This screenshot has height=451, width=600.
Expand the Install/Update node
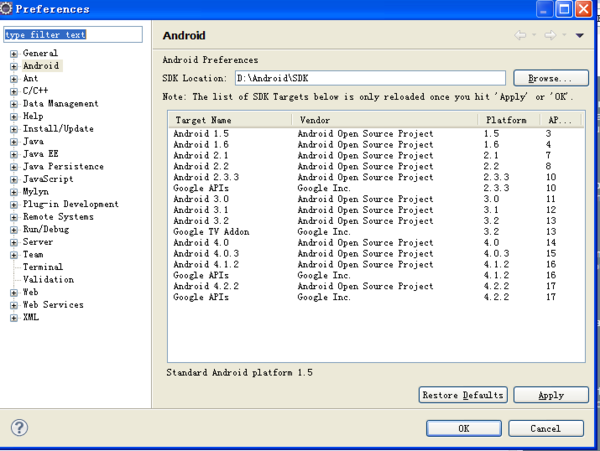14,129
